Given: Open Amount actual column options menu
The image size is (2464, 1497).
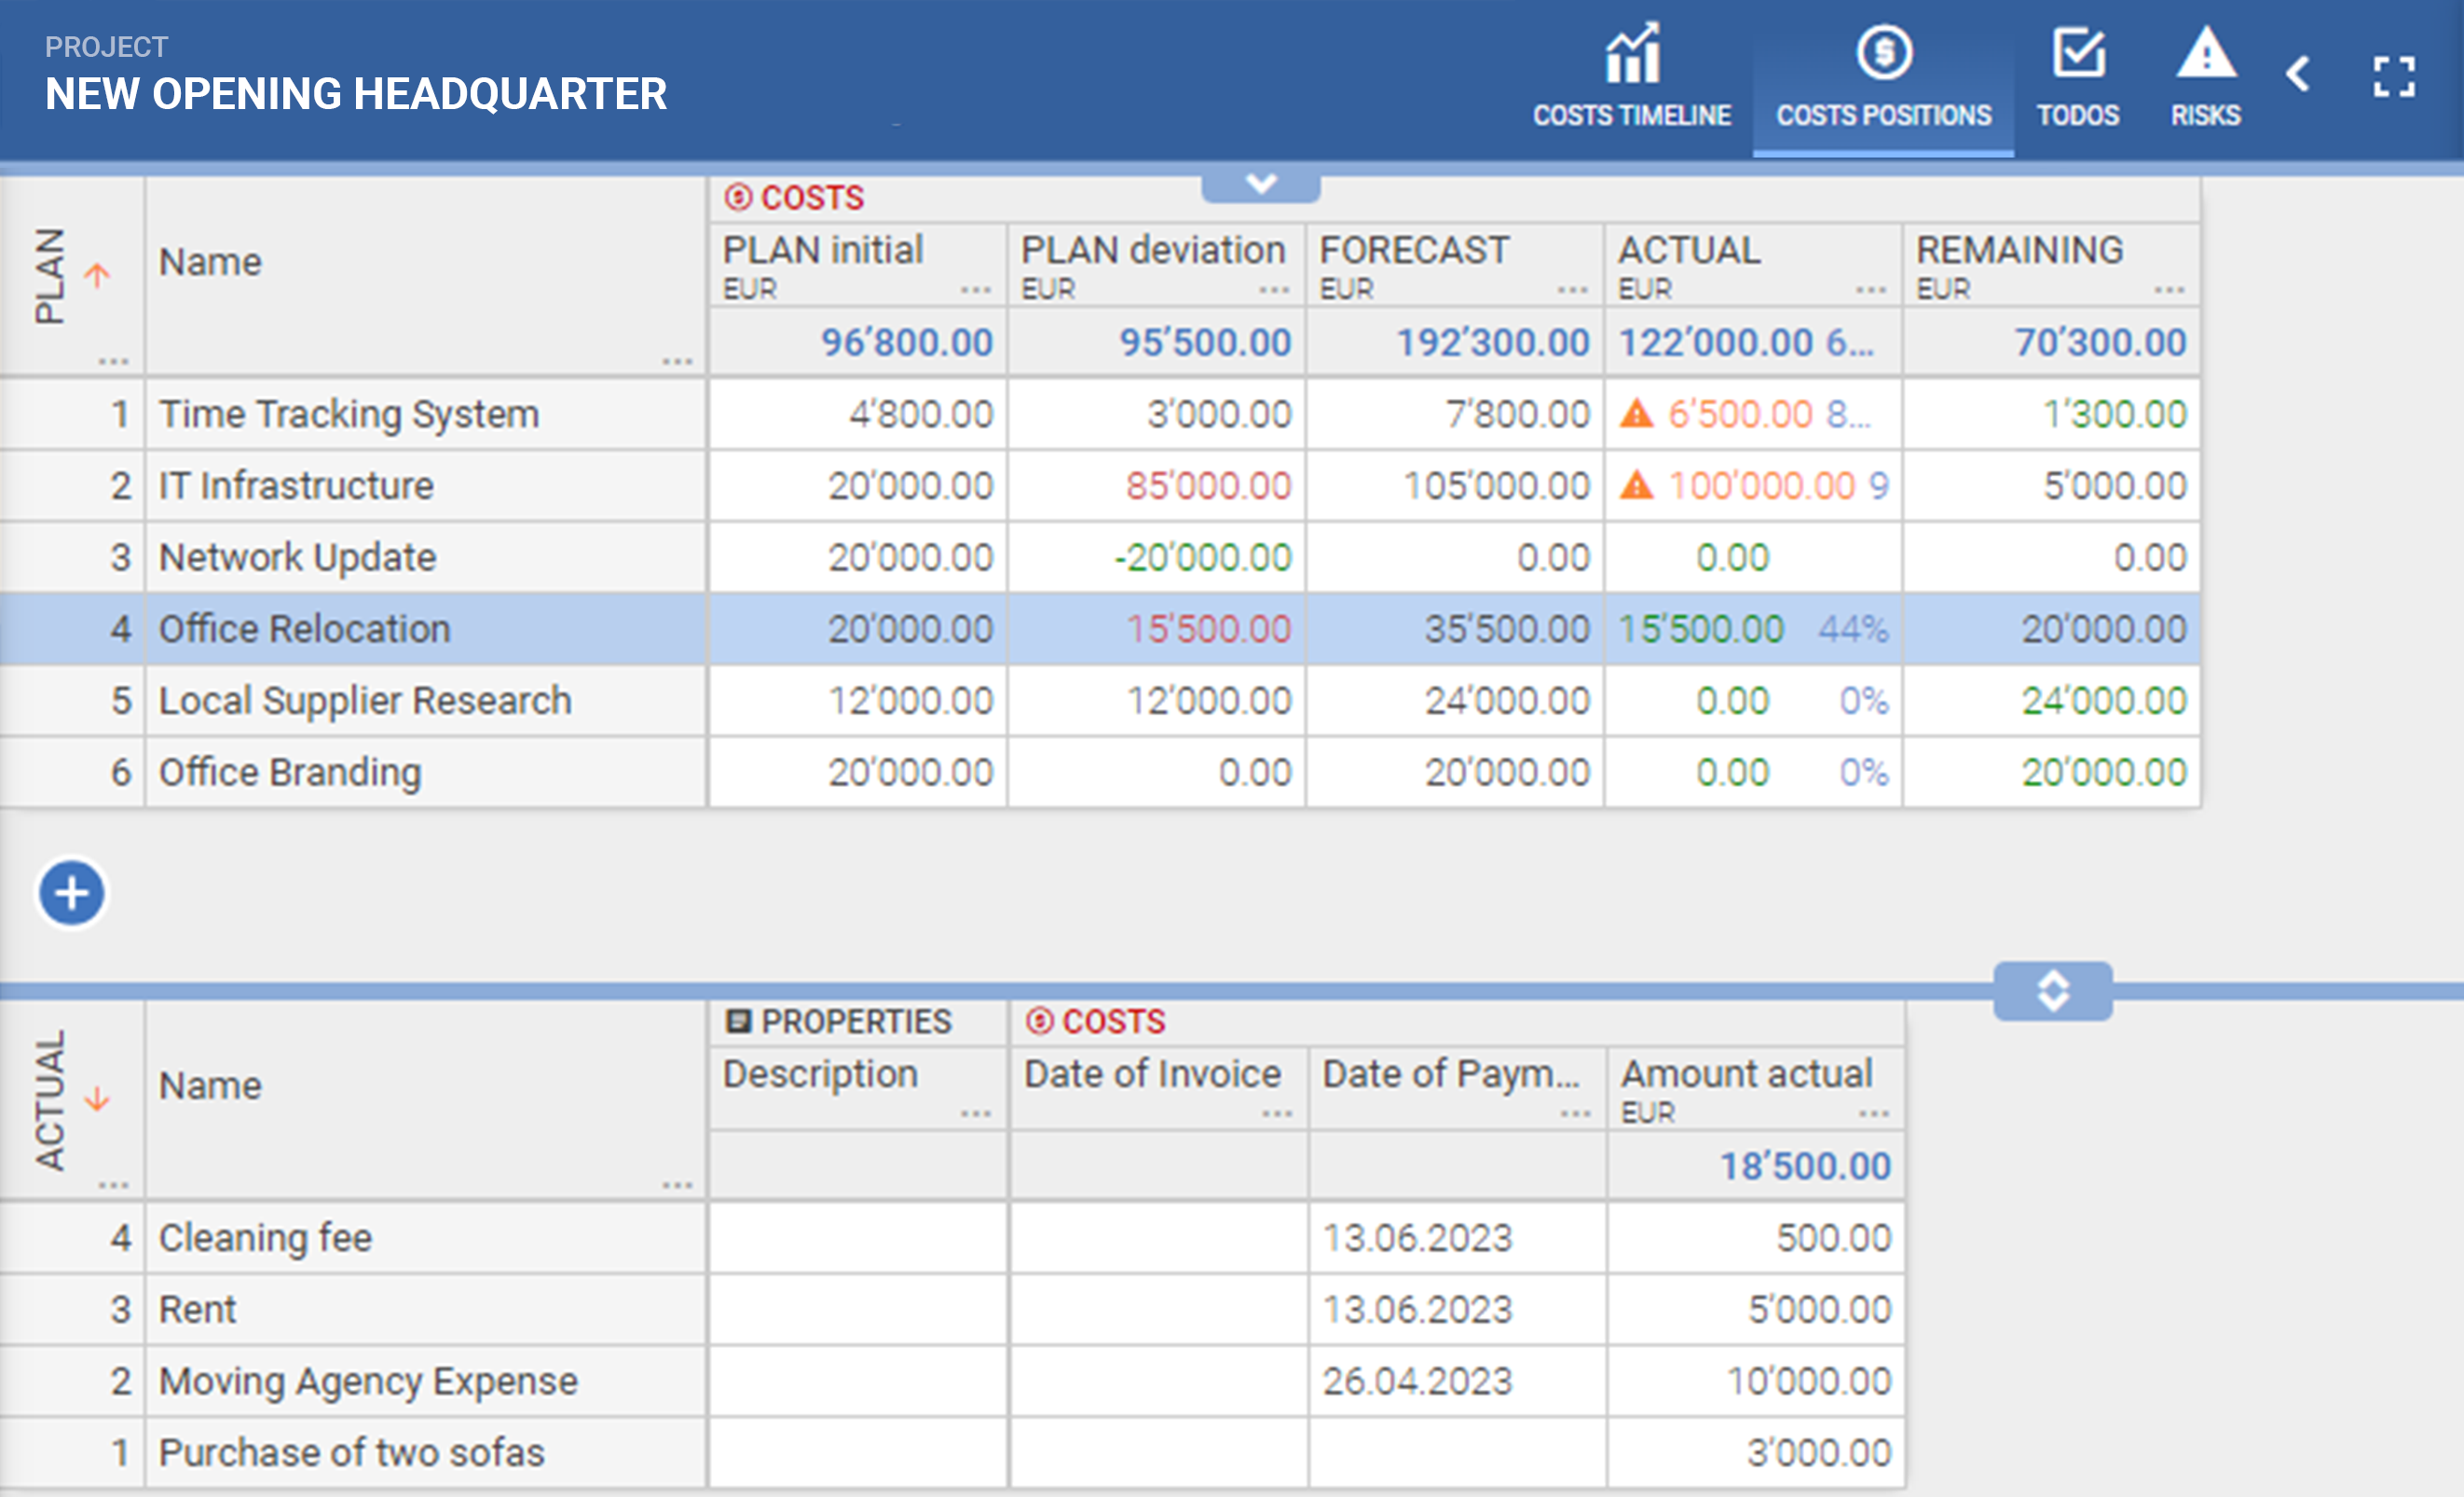Looking at the screenshot, I should (x=1873, y=1114).
